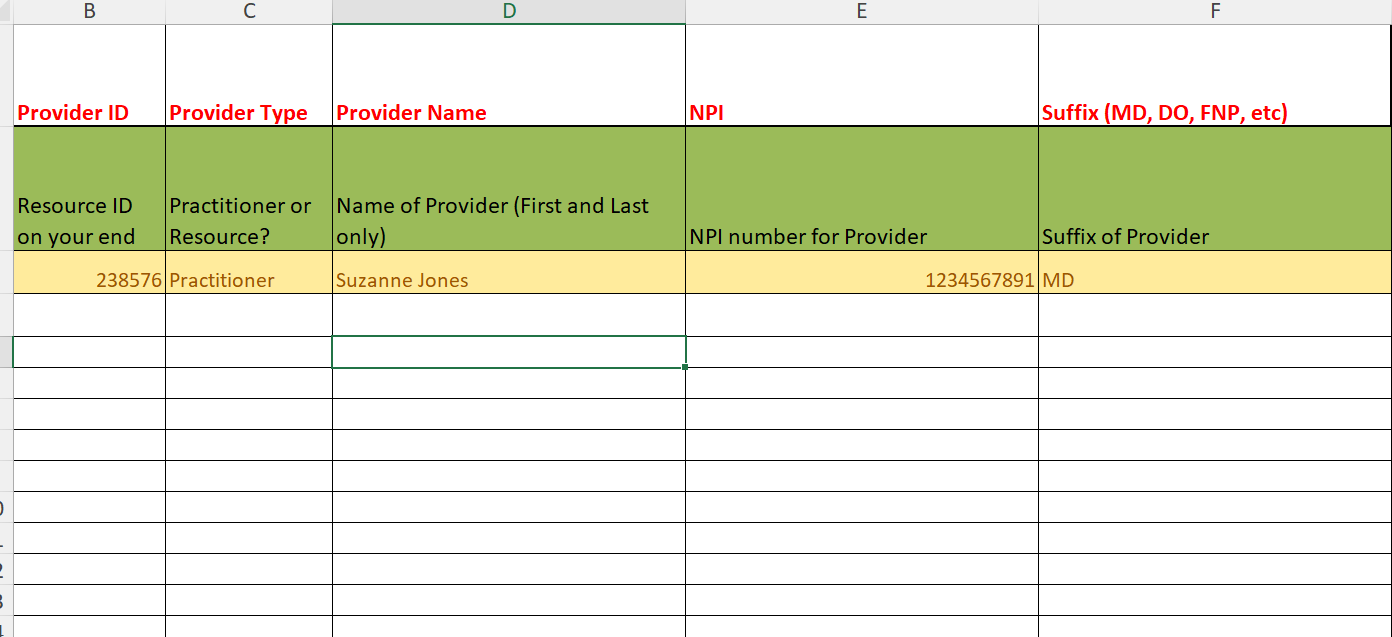Click the fill handle of the active cell
Image resolution: width=1392 pixels, height=637 pixels.
coord(684,369)
